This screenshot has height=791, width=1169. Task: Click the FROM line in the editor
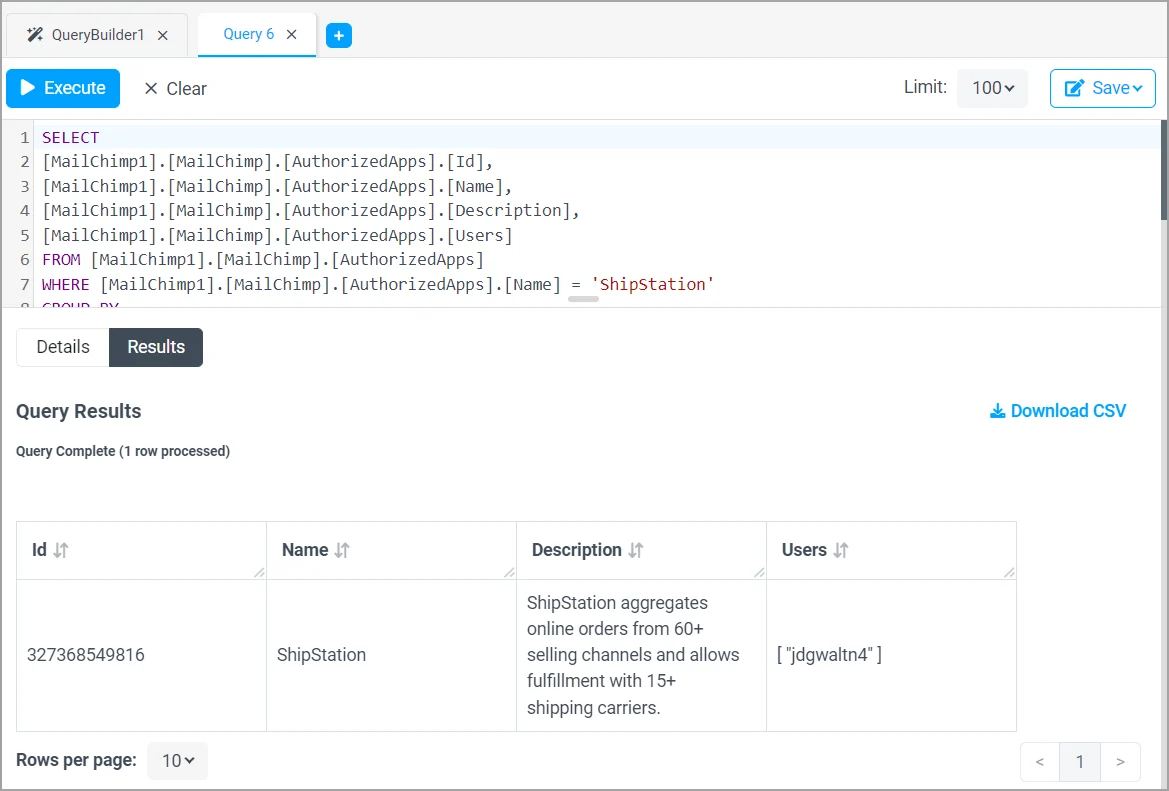point(263,259)
